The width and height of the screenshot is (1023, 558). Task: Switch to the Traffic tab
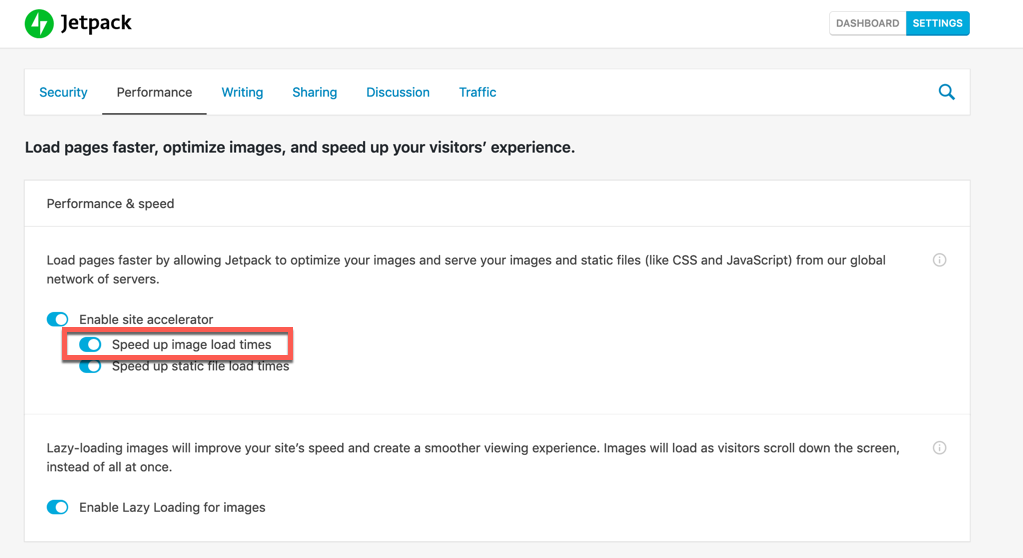(x=477, y=92)
